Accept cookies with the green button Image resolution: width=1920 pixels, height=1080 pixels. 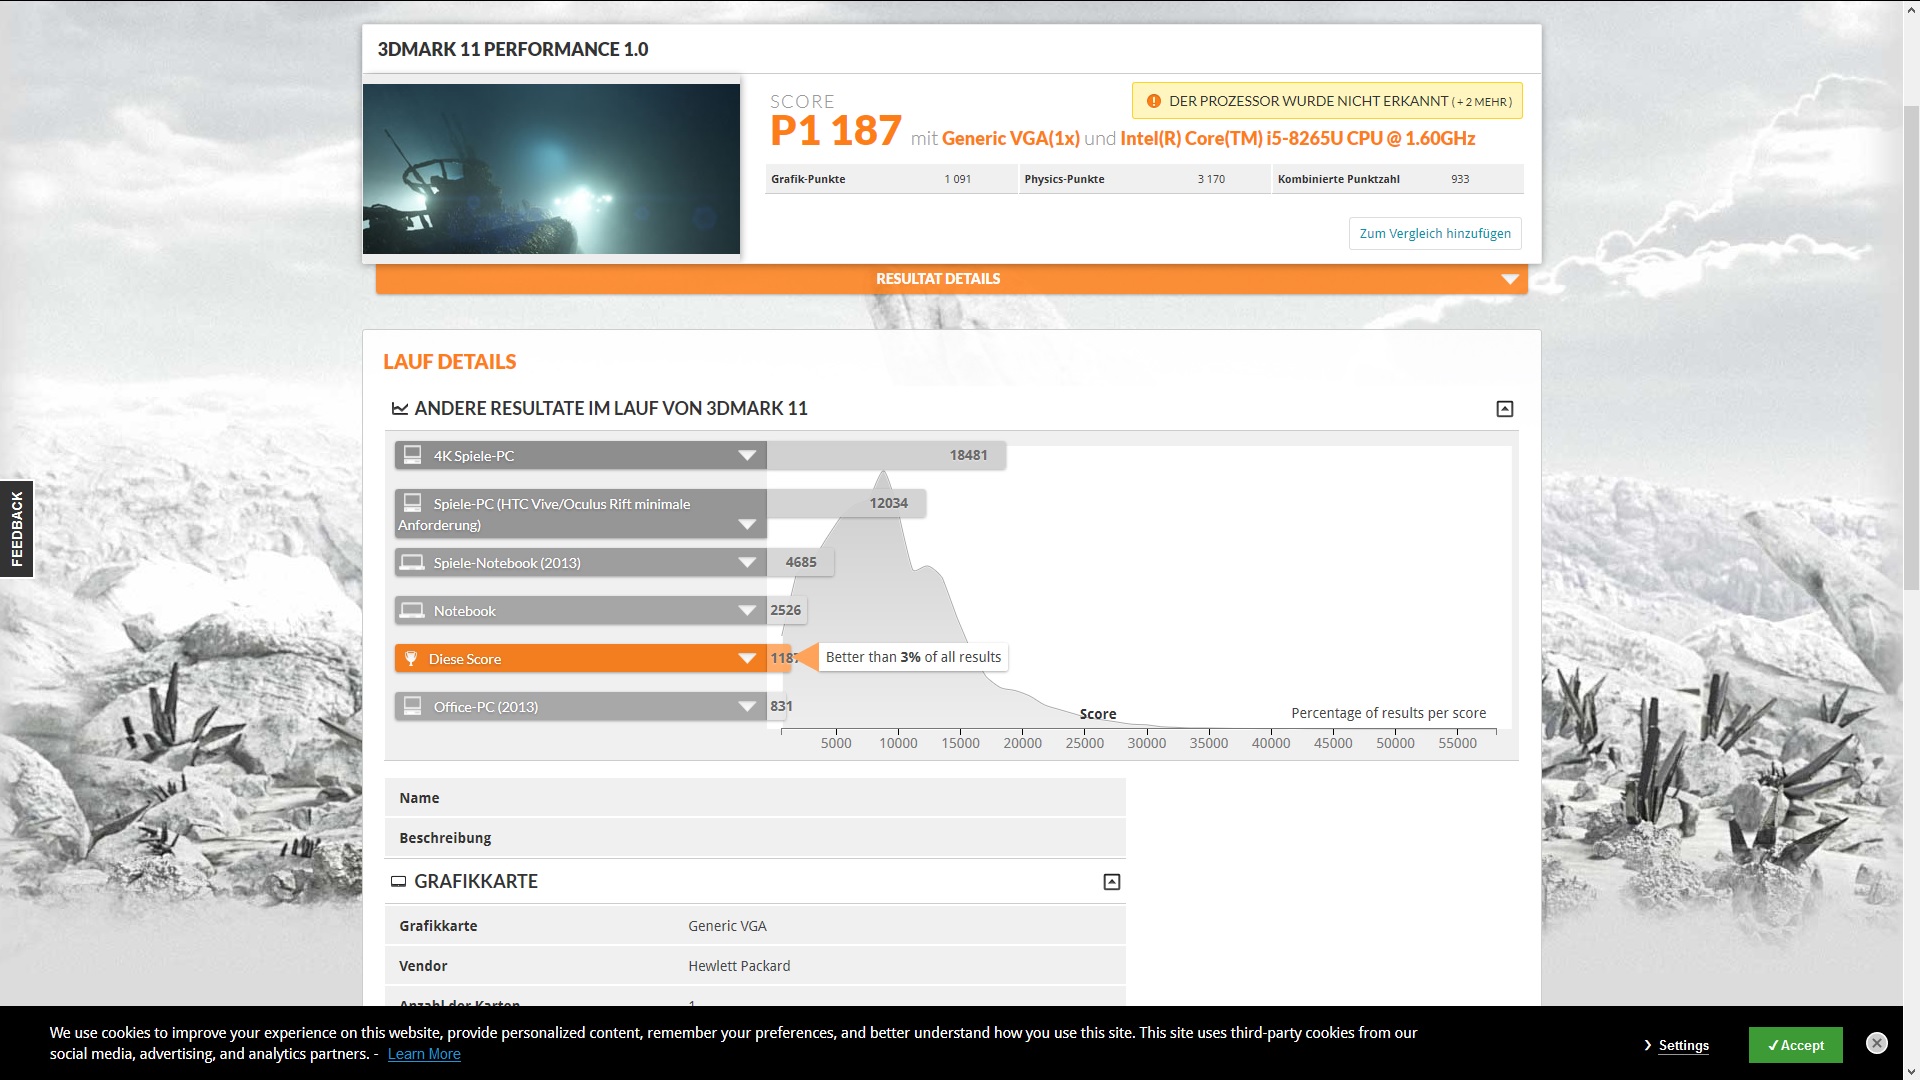1795,1045
